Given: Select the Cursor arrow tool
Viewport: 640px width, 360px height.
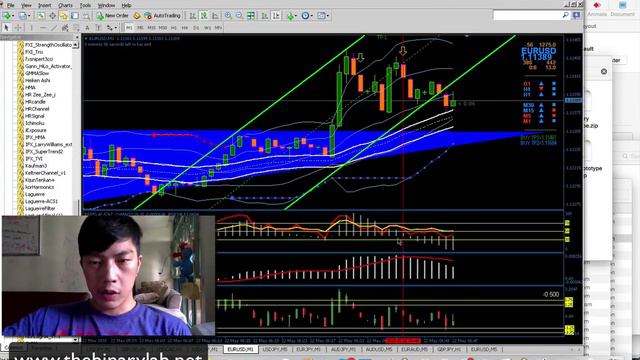Looking at the screenshot, I should [6, 27].
